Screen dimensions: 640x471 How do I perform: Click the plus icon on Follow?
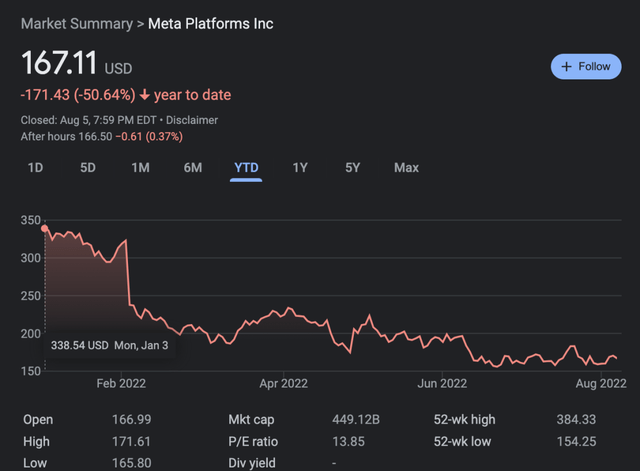point(566,66)
